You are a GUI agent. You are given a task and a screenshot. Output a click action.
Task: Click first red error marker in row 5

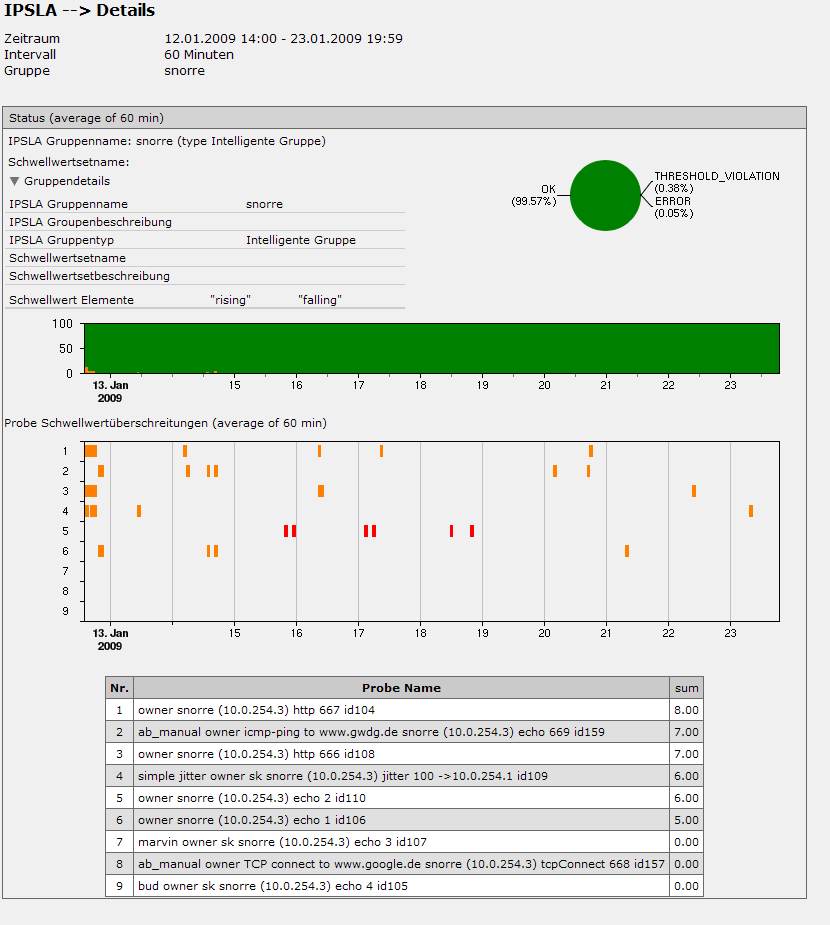[x=286, y=531]
